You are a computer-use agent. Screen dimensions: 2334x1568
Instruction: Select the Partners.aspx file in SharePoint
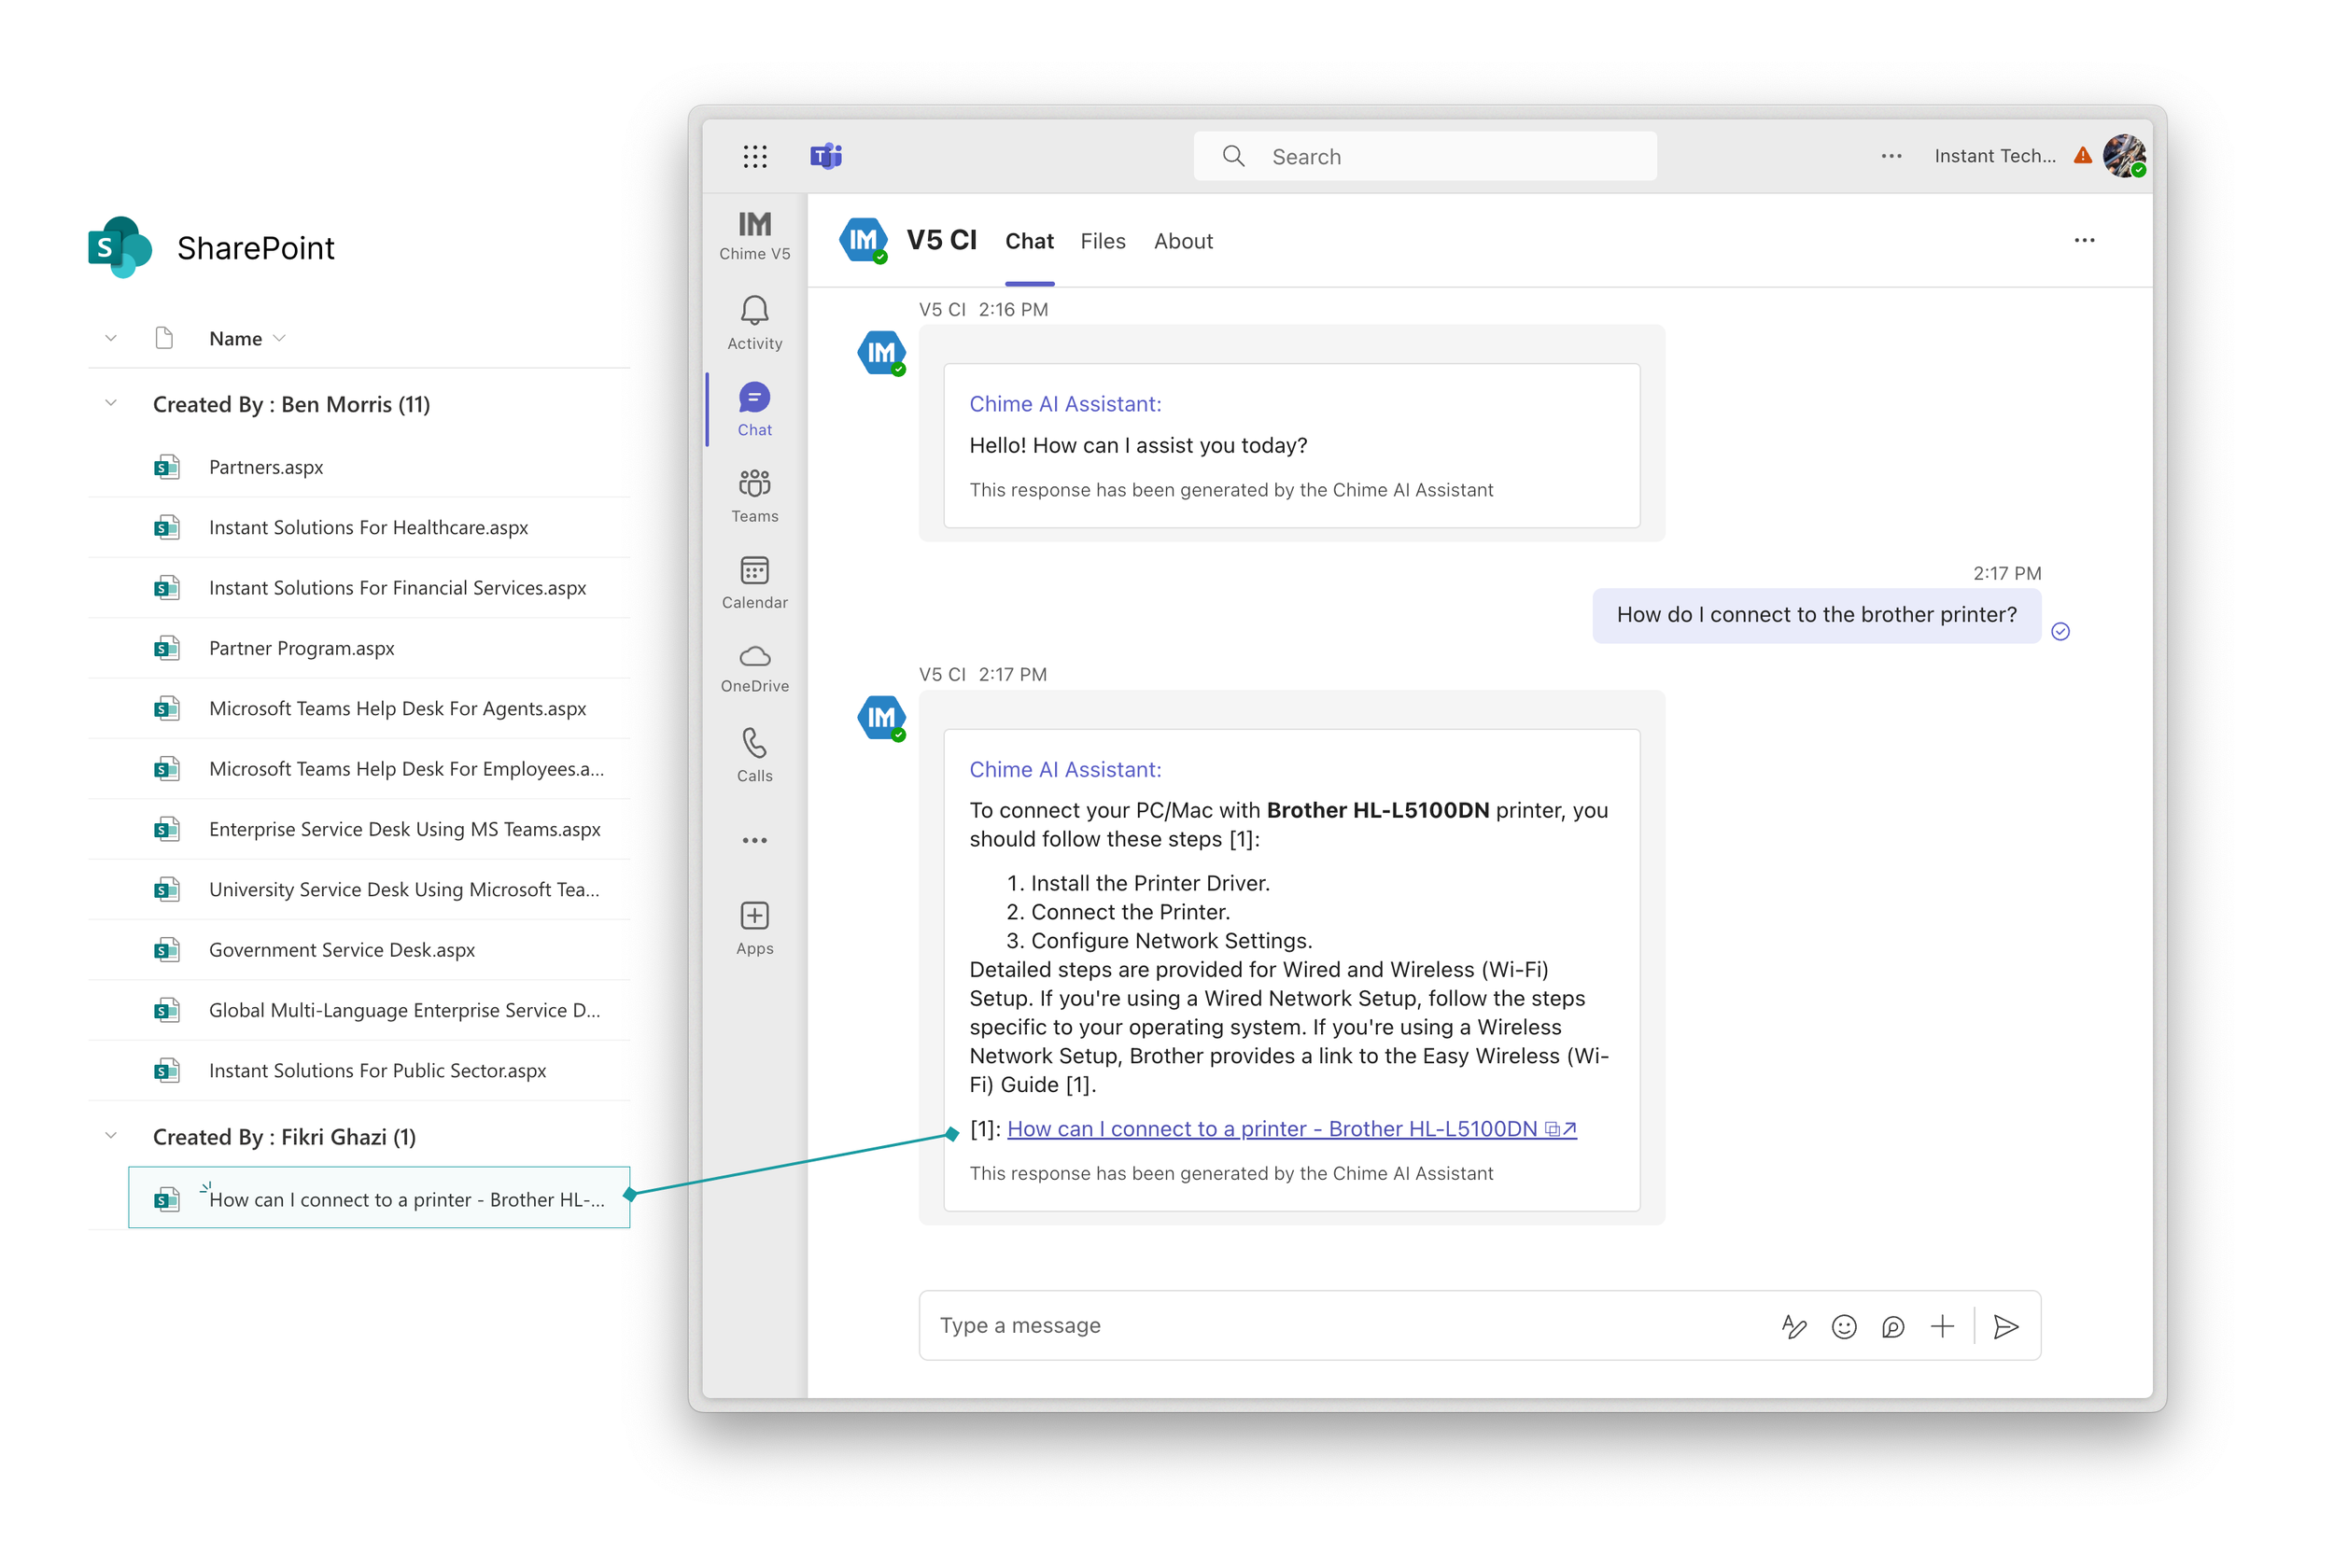pos(266,466)
